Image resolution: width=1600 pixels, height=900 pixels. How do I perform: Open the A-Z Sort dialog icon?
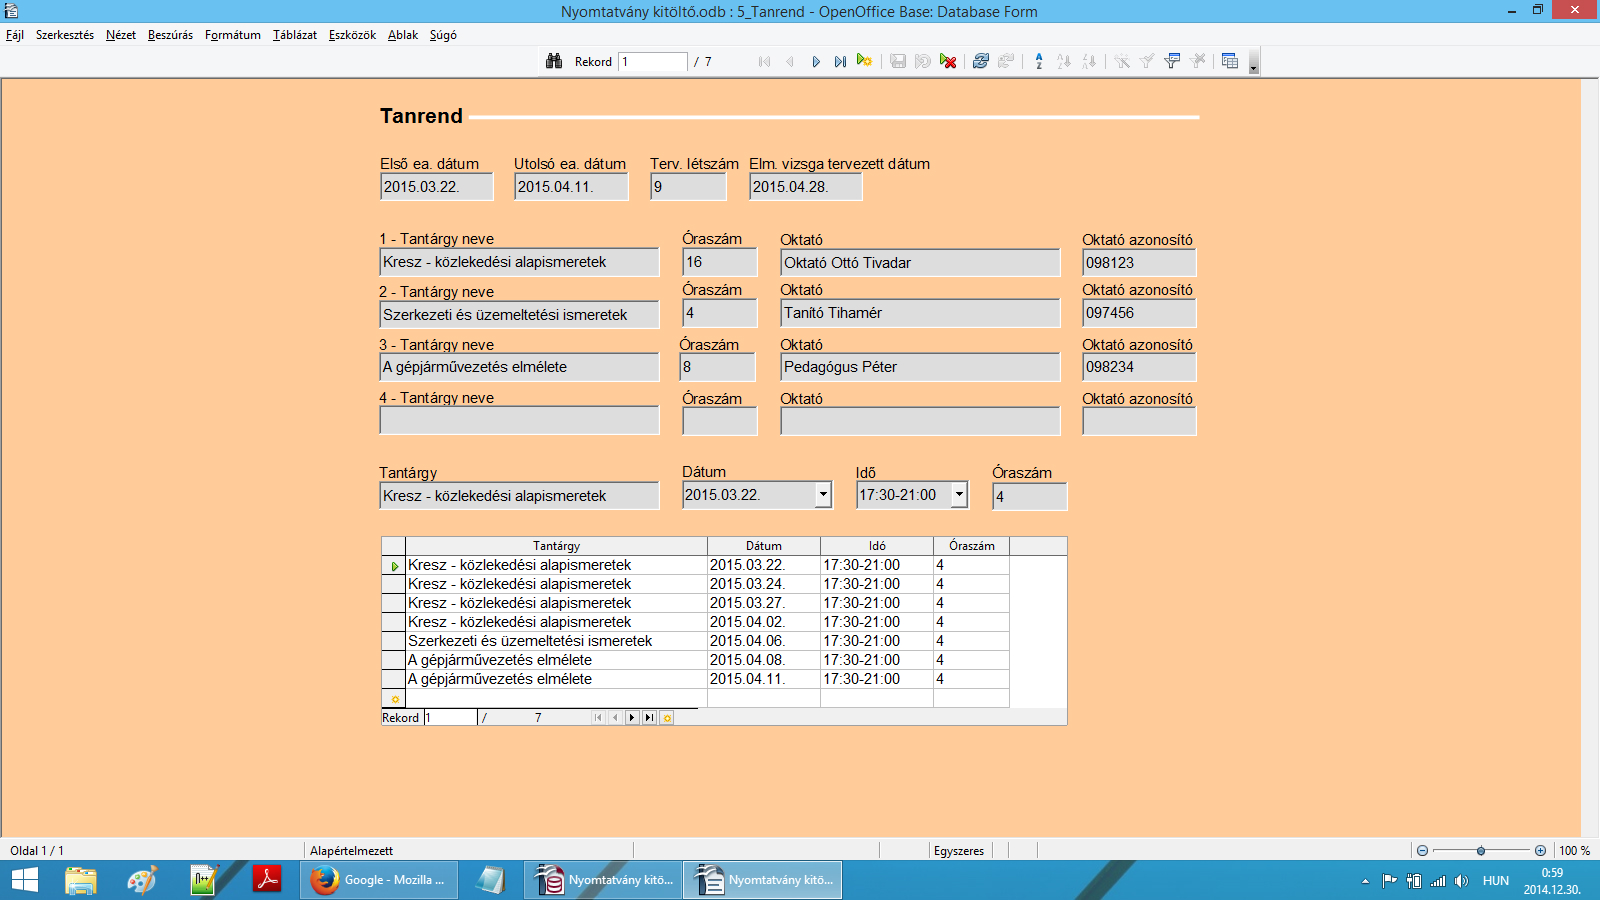click(x=1039, y=61)
